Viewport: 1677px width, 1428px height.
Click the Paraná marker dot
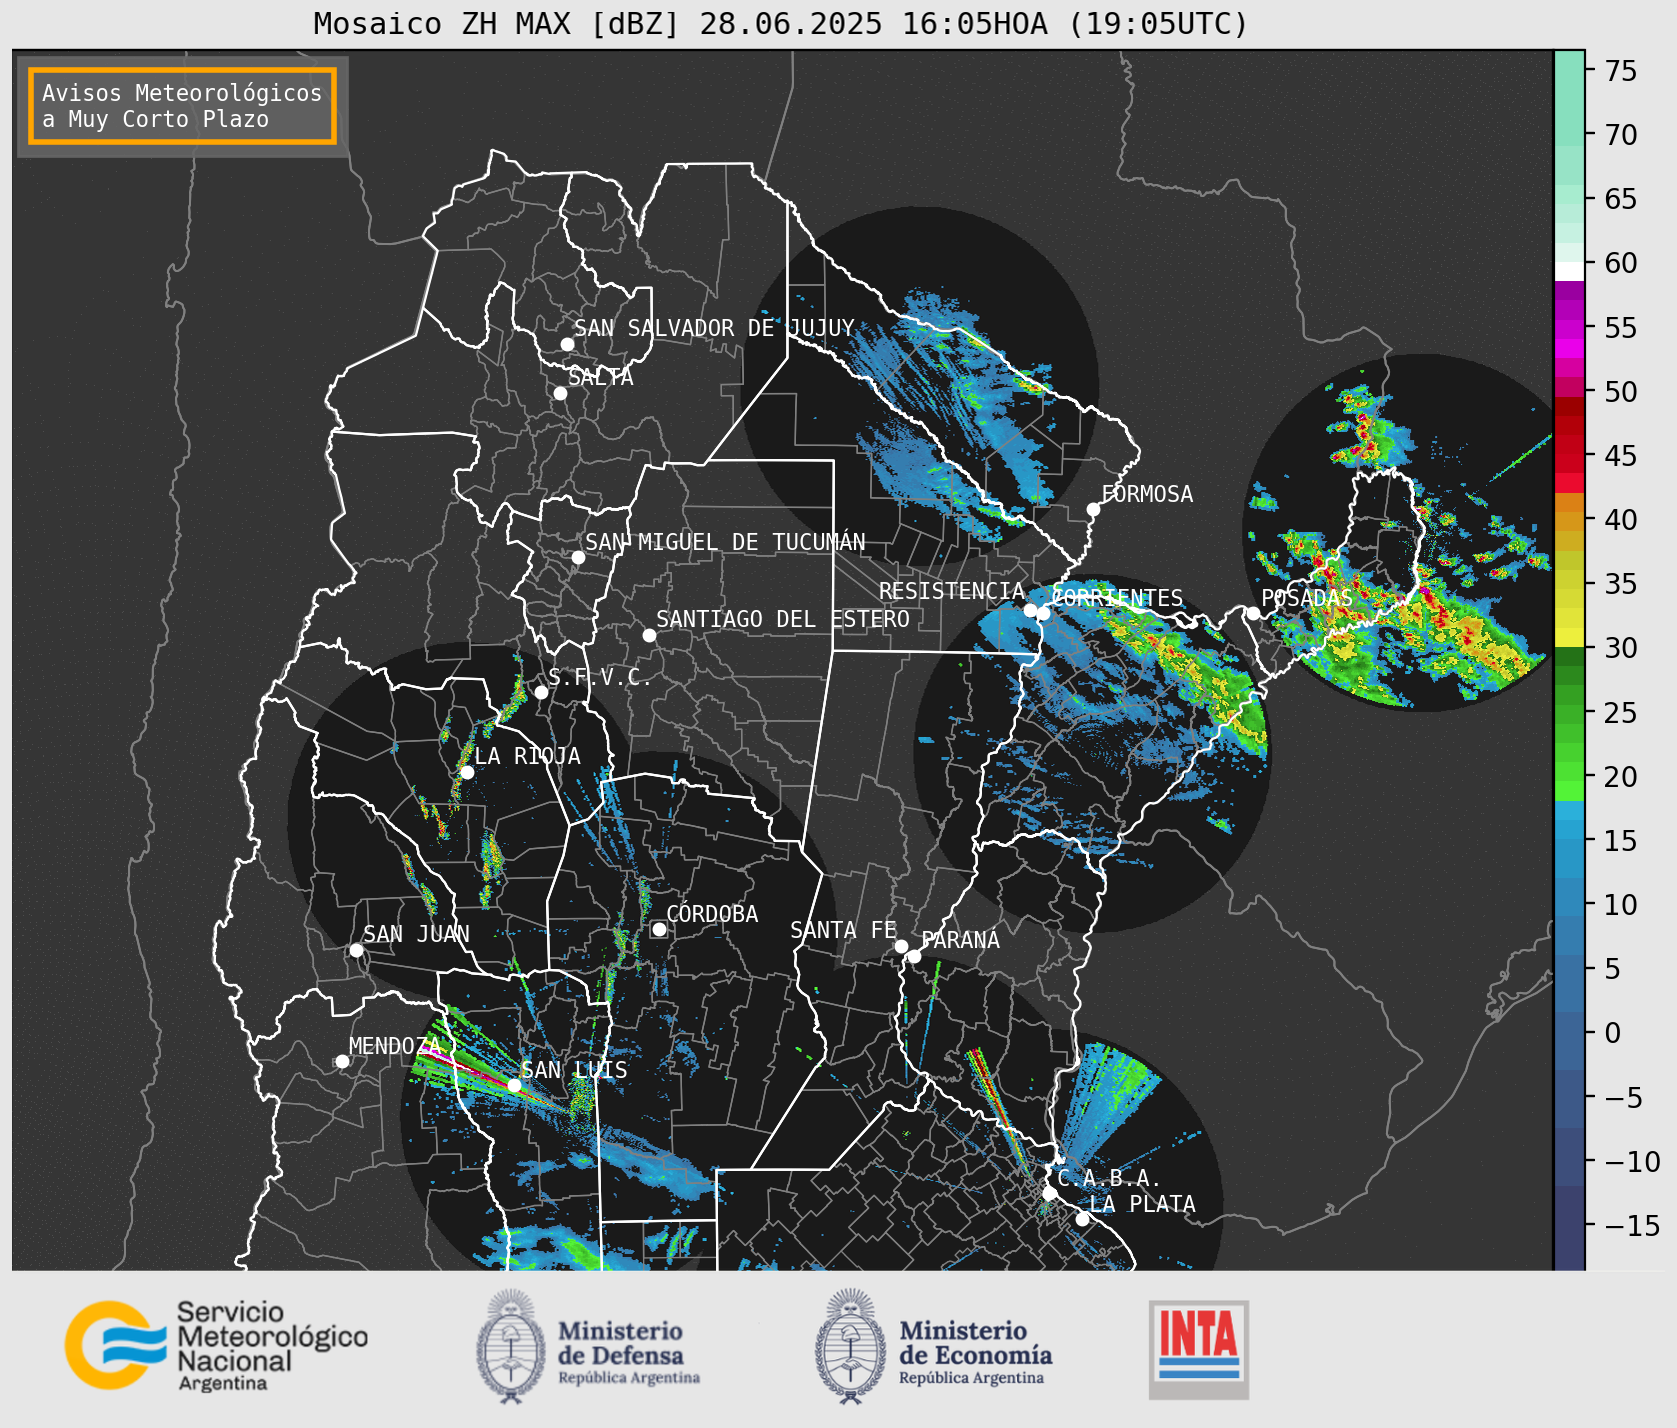(x=914, y=956)
